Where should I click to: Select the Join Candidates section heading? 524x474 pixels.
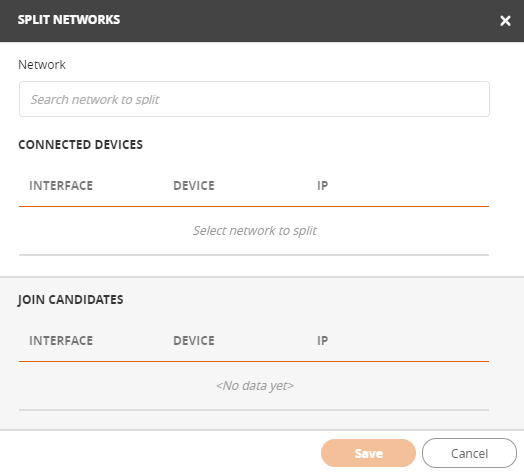[71, 300]
